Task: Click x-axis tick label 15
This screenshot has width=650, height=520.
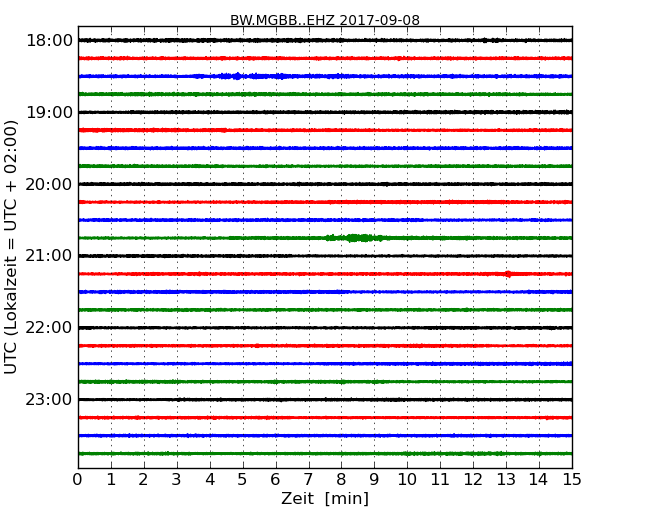Action: (x=572, y=479)
